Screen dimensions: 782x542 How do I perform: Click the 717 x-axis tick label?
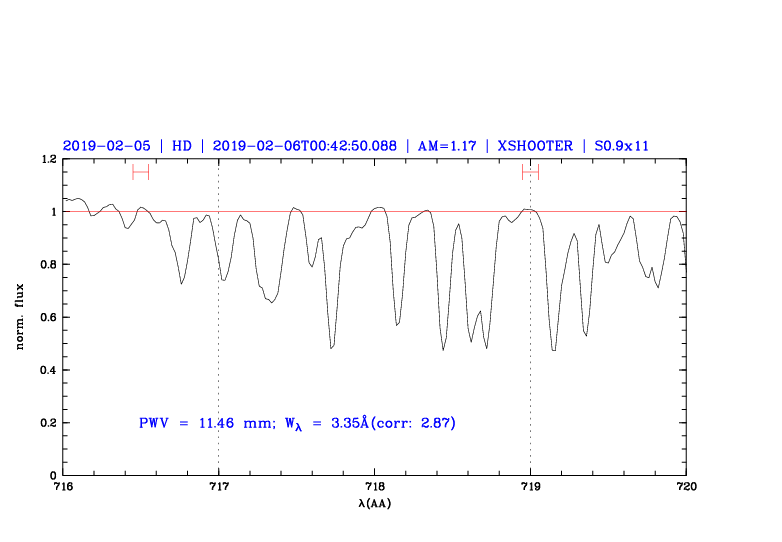point(218,487)
